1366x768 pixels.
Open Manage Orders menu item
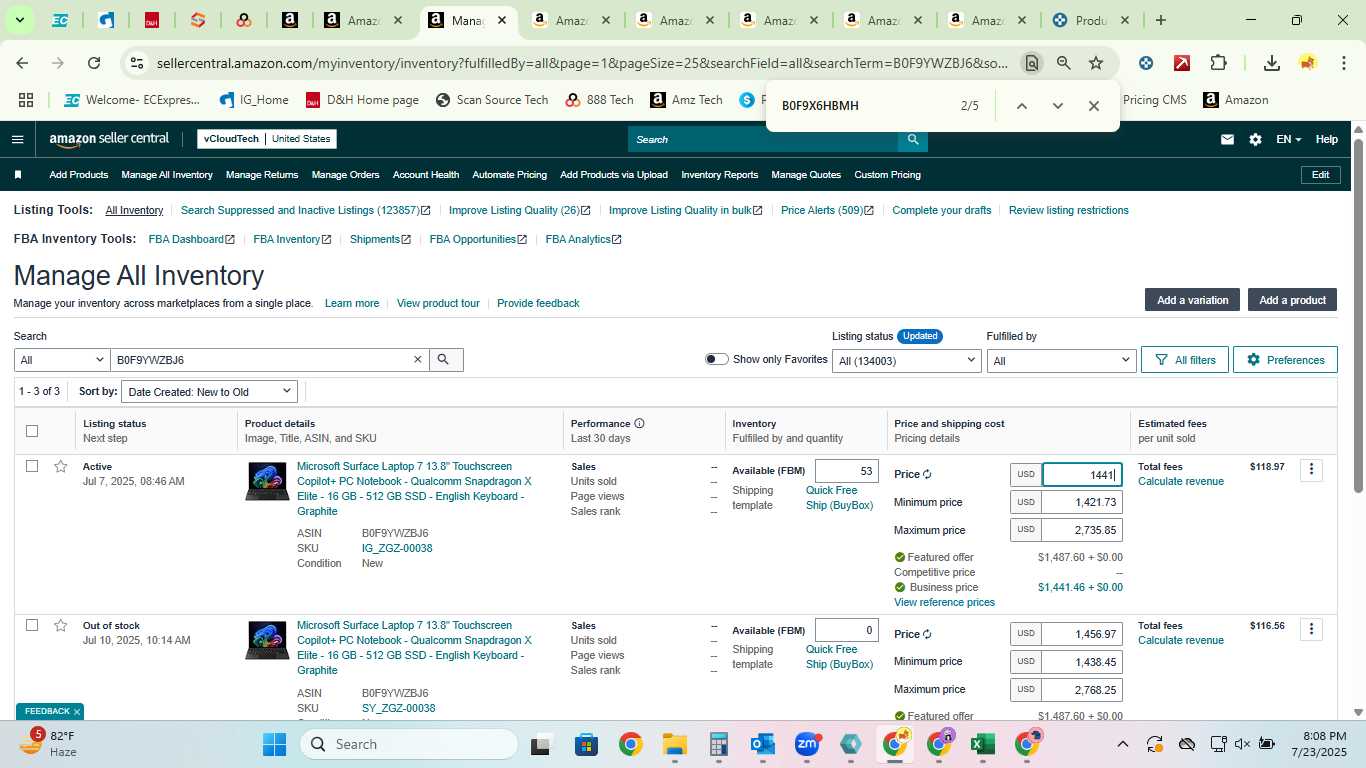tap(345, 175)
